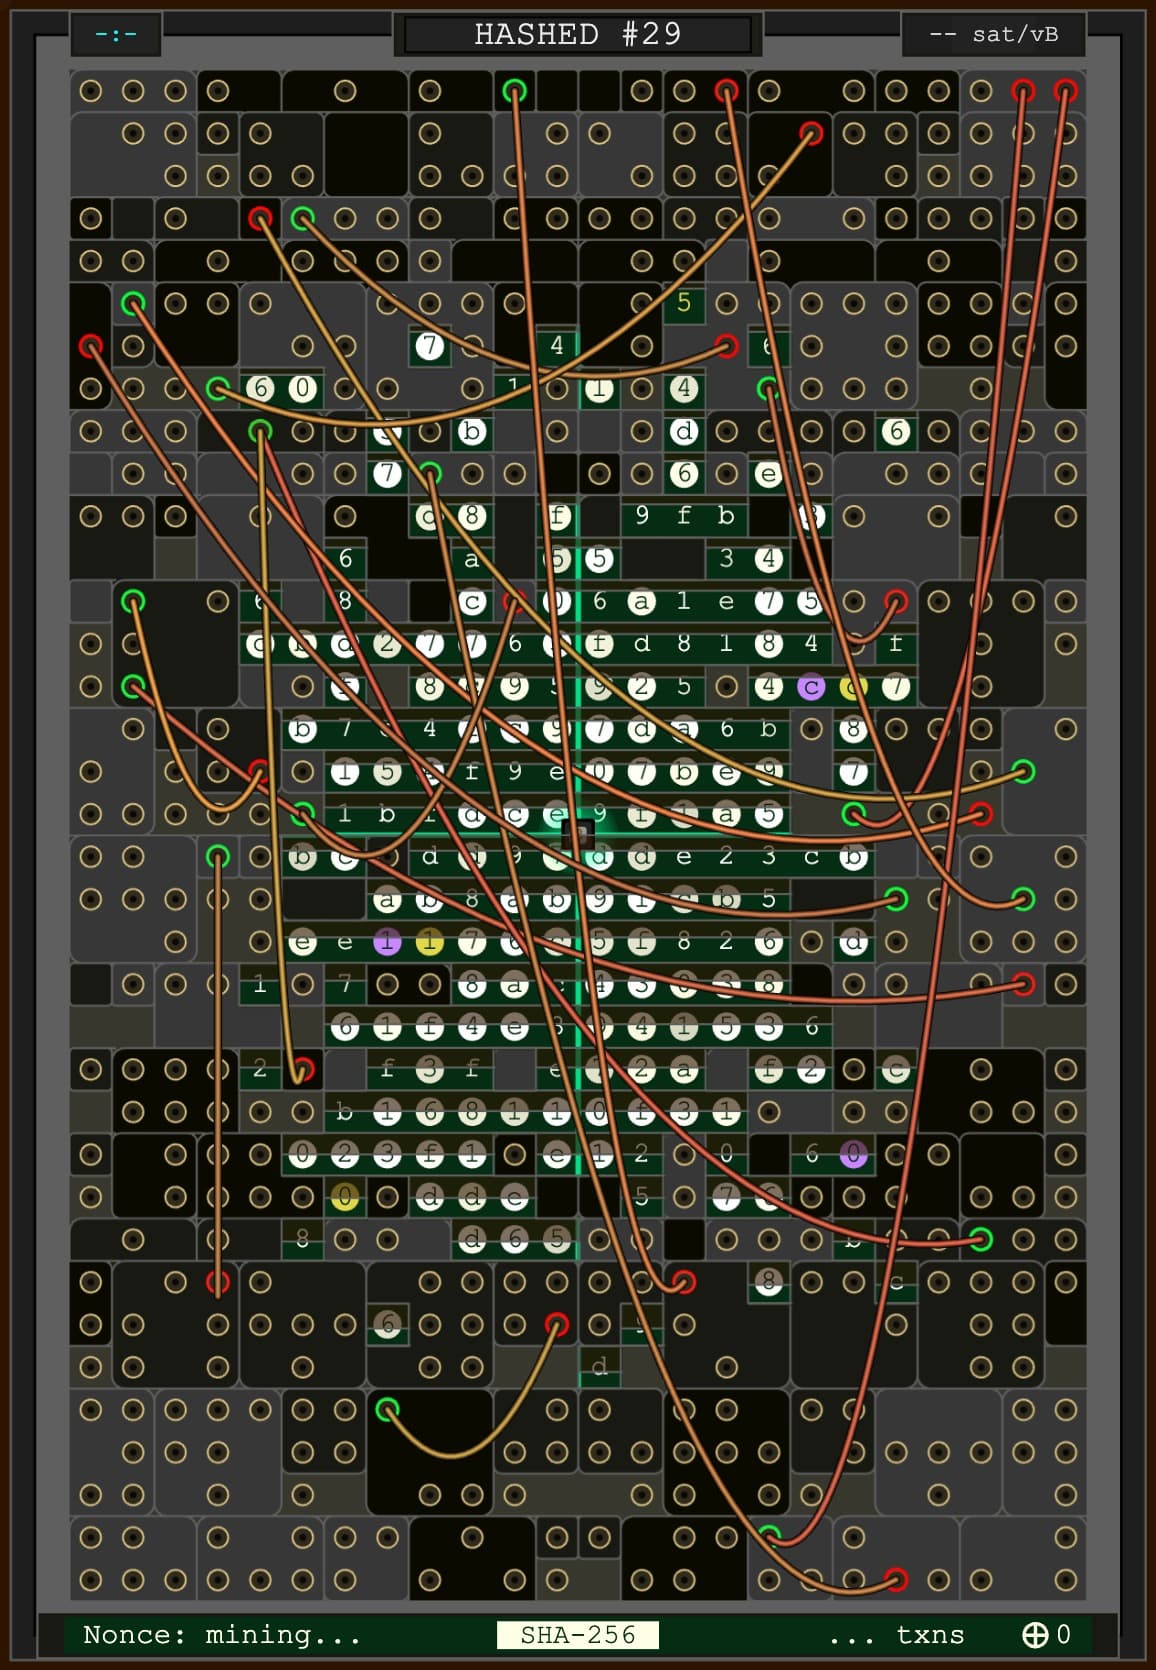Click the yellow circled digit 1
1156x1670 pixels.
429,942
